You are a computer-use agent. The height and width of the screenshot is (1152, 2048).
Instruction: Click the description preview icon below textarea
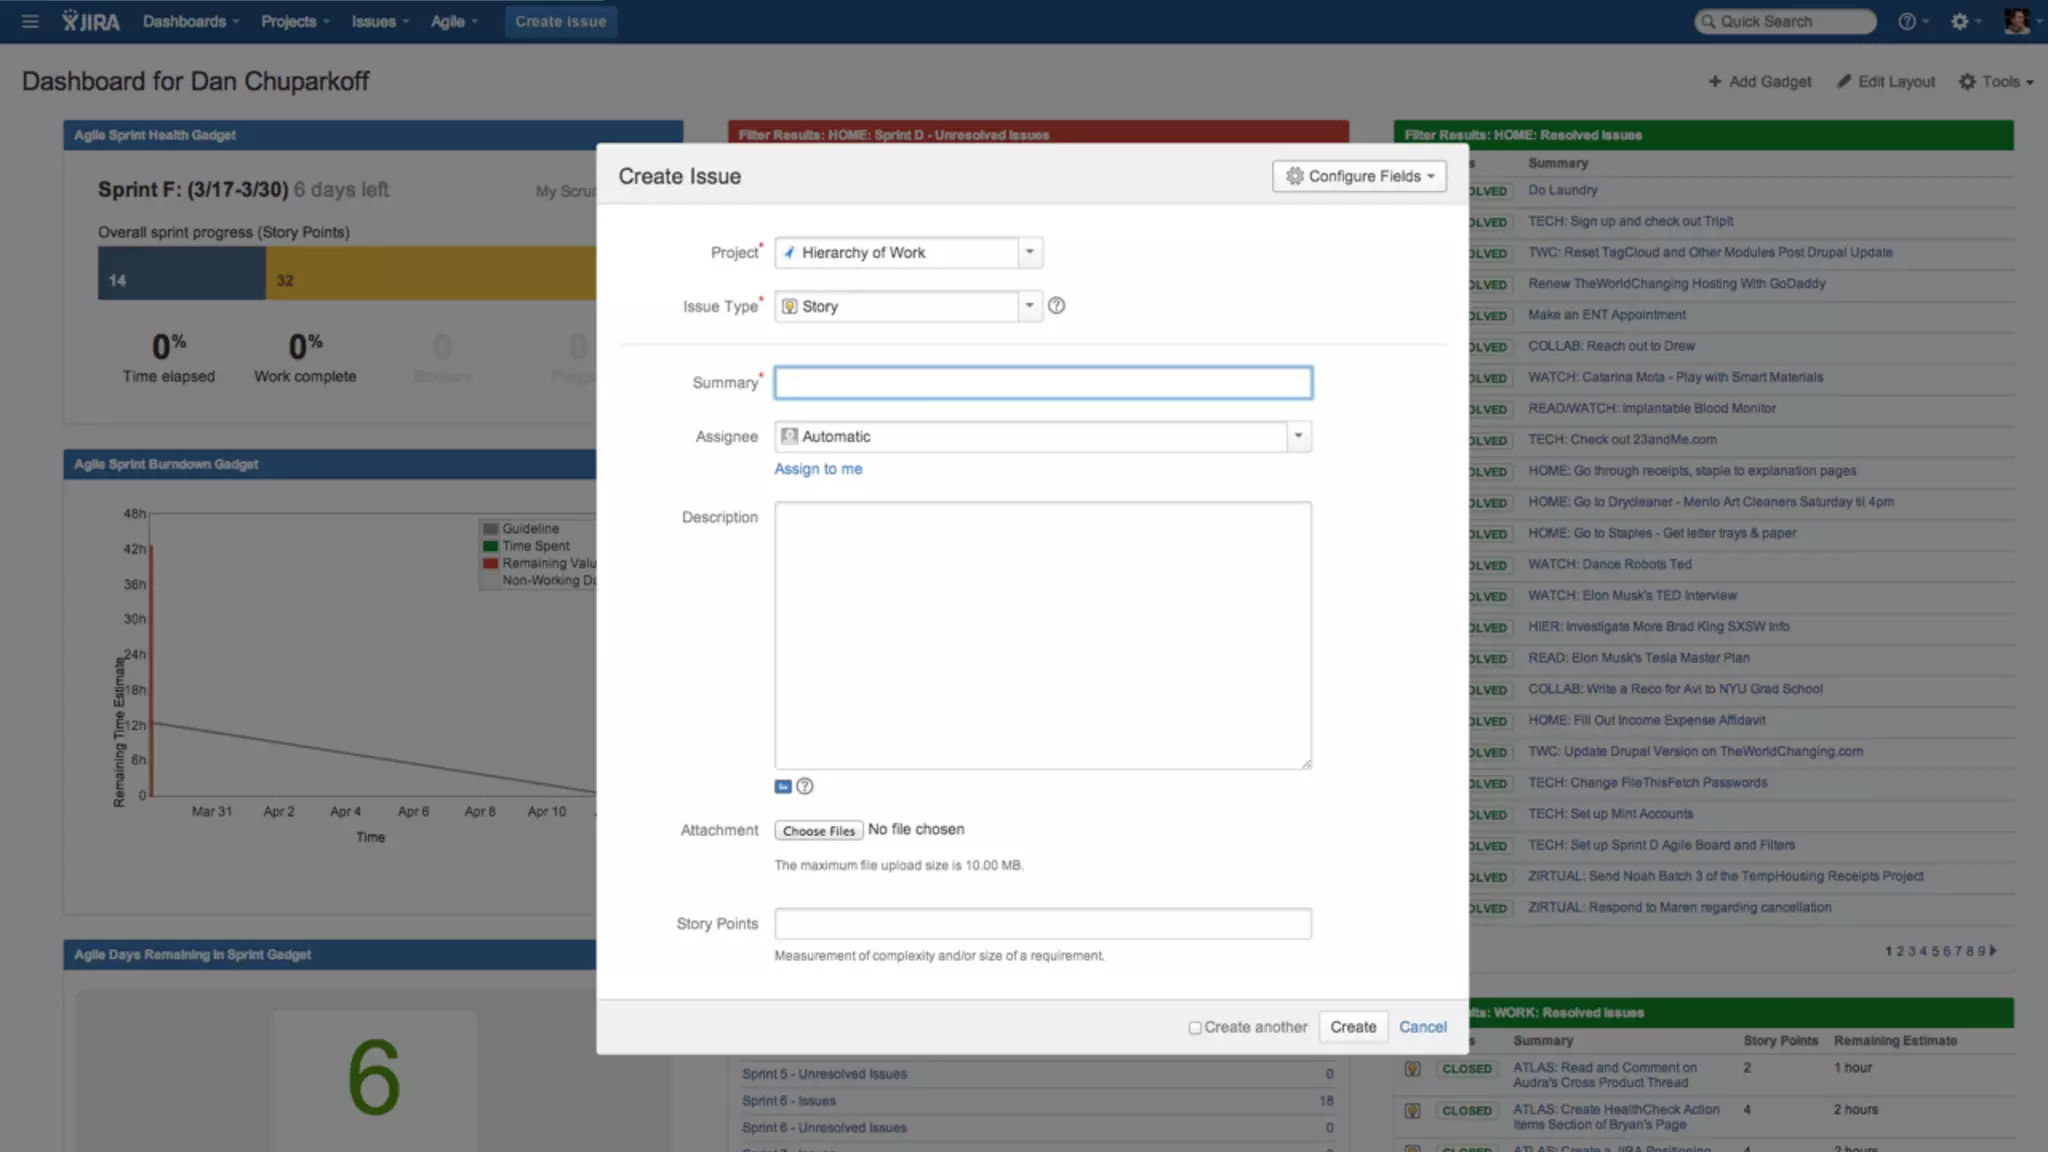coord(783,787)
